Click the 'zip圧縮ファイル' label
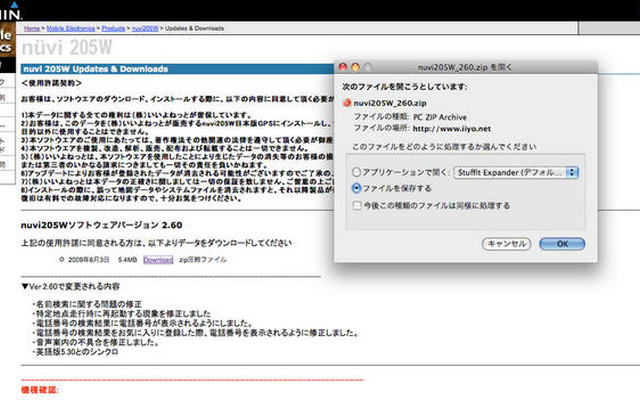This screenshot has height=400, width=640. 202,260
